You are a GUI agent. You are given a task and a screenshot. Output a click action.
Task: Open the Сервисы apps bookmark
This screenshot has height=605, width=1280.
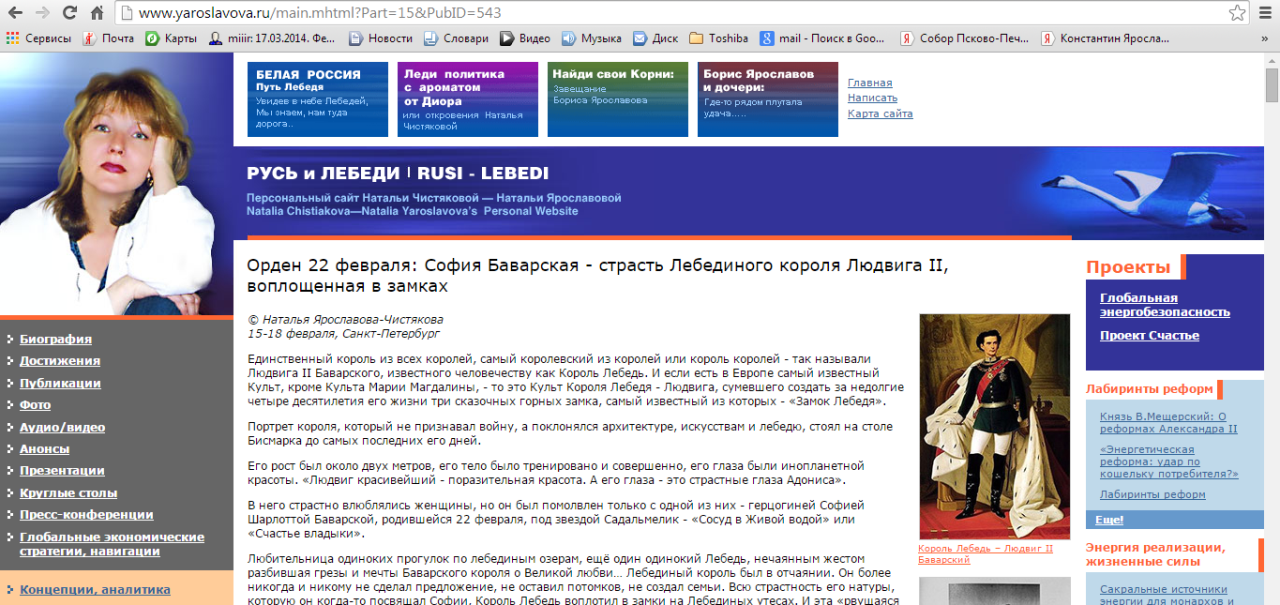pyautogui.click(x=39, y=38)
